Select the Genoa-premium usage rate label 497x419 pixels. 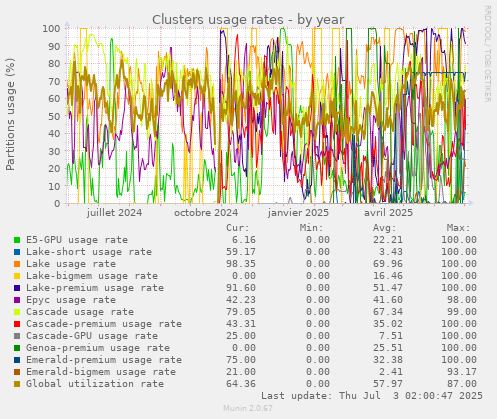pyautogui.click(x=98, y=348)
